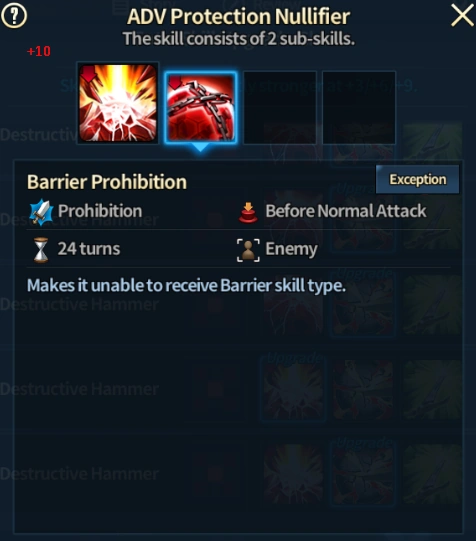This screenshot has height=541, width=476.
Task: Click the Before Normal Attack text label
Action: (x=346, y=211)
